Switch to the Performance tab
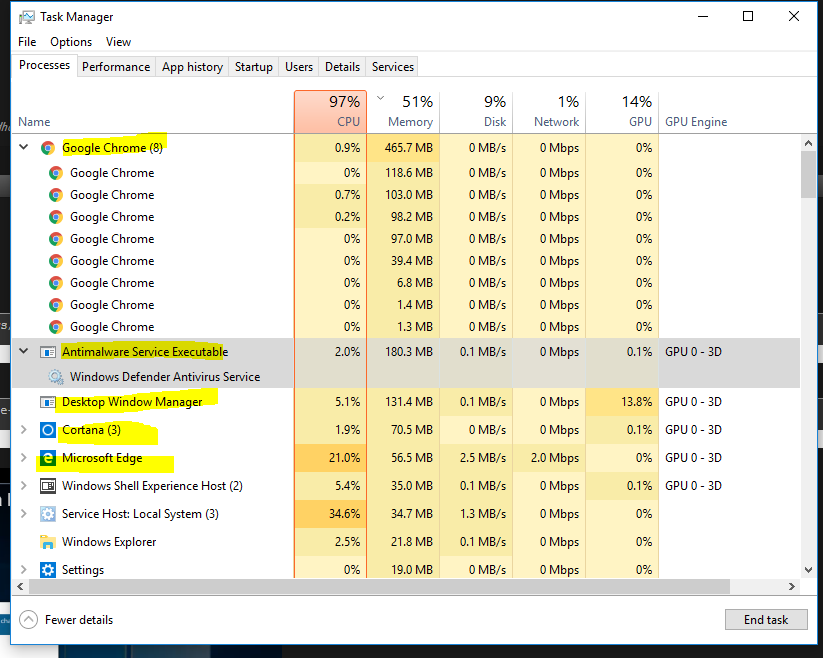The height and width of the screenshot is (658, 823). point(116,67)
